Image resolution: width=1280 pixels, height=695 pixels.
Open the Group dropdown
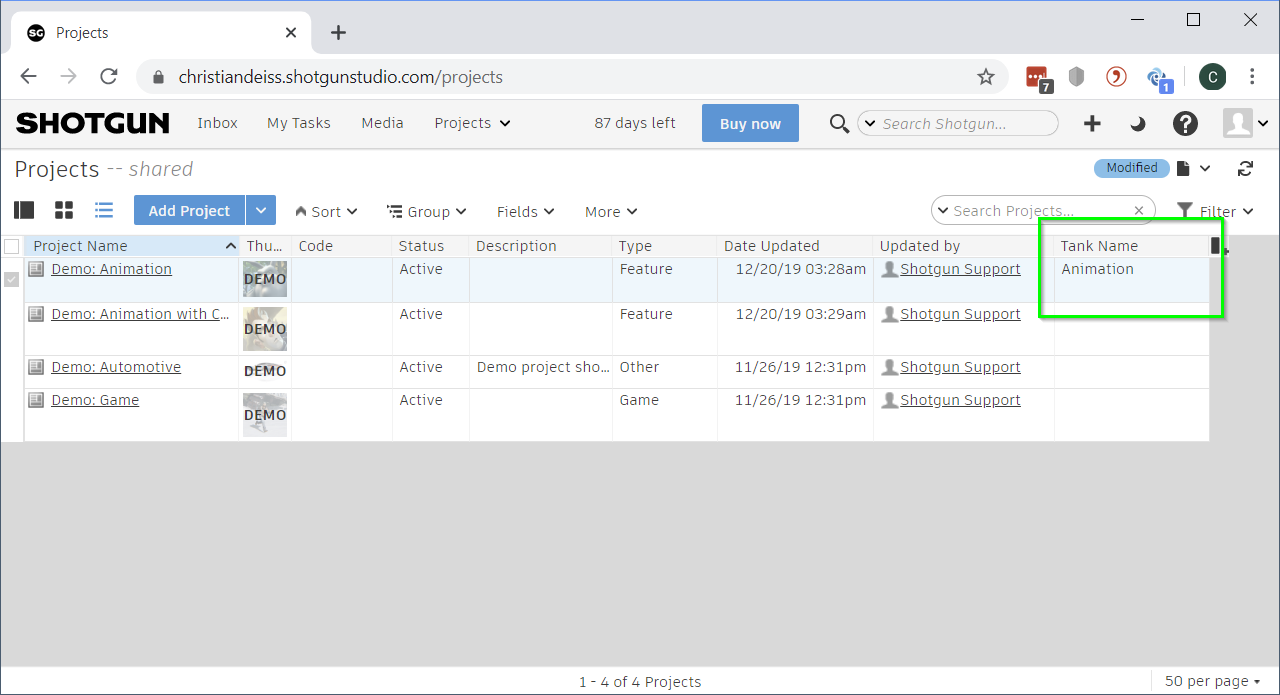(x=427, y=212)
